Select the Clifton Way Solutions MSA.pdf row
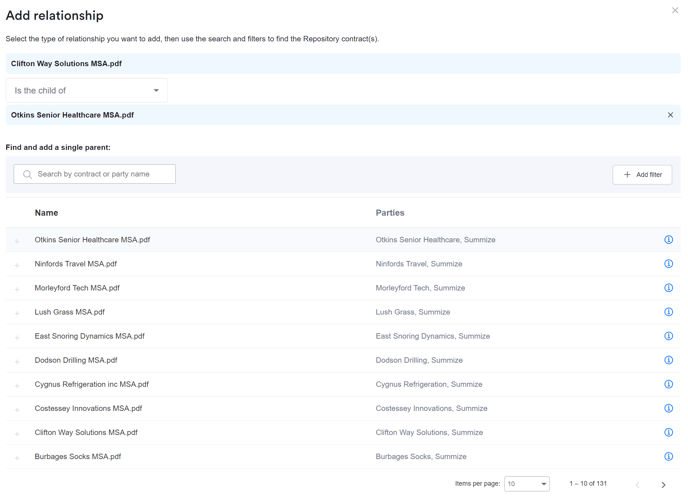Image resolution: width=688 pixels, height=504 pixels. click(86, 433)
